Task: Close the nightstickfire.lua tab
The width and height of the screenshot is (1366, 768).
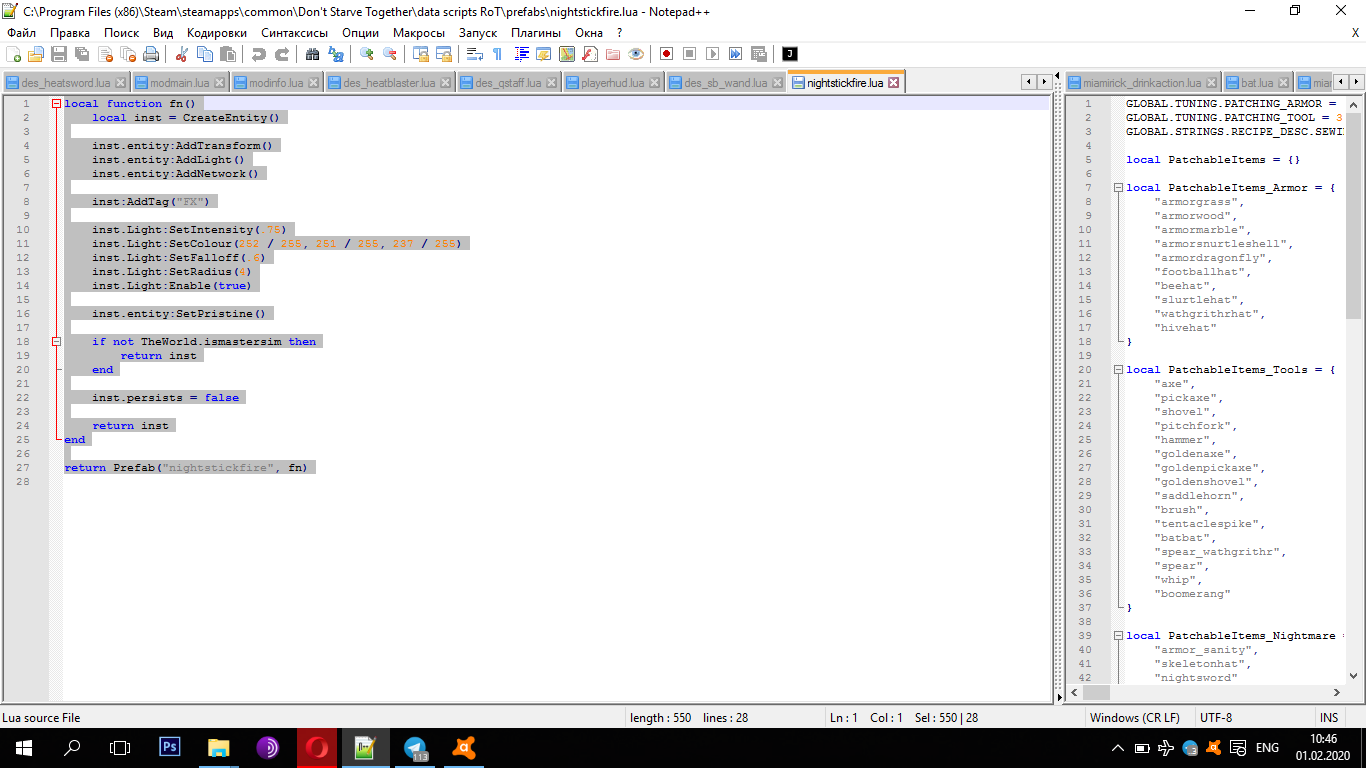Action: point(894,83)
